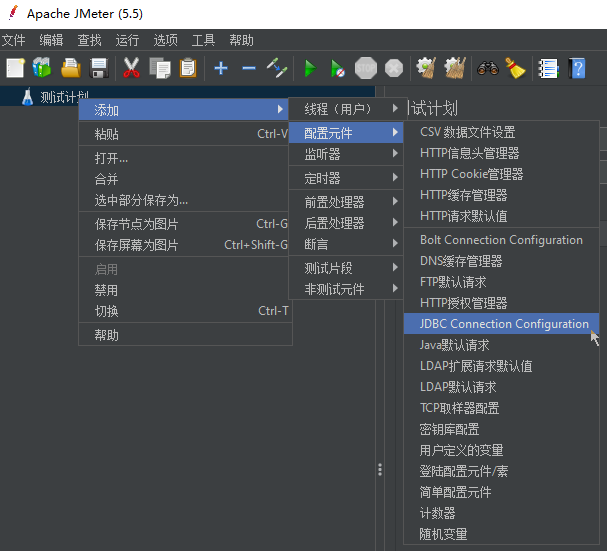The height and width of the screenshot is (551, 607).
Task: Choose 合并 in context menu
Action: [185, 179]
